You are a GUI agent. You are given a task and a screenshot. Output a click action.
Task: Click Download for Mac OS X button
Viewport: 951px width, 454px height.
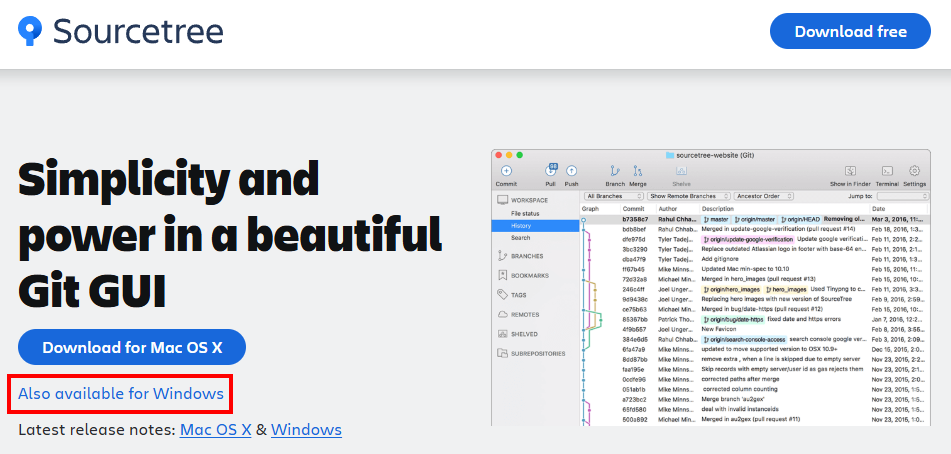coord(132,347)
